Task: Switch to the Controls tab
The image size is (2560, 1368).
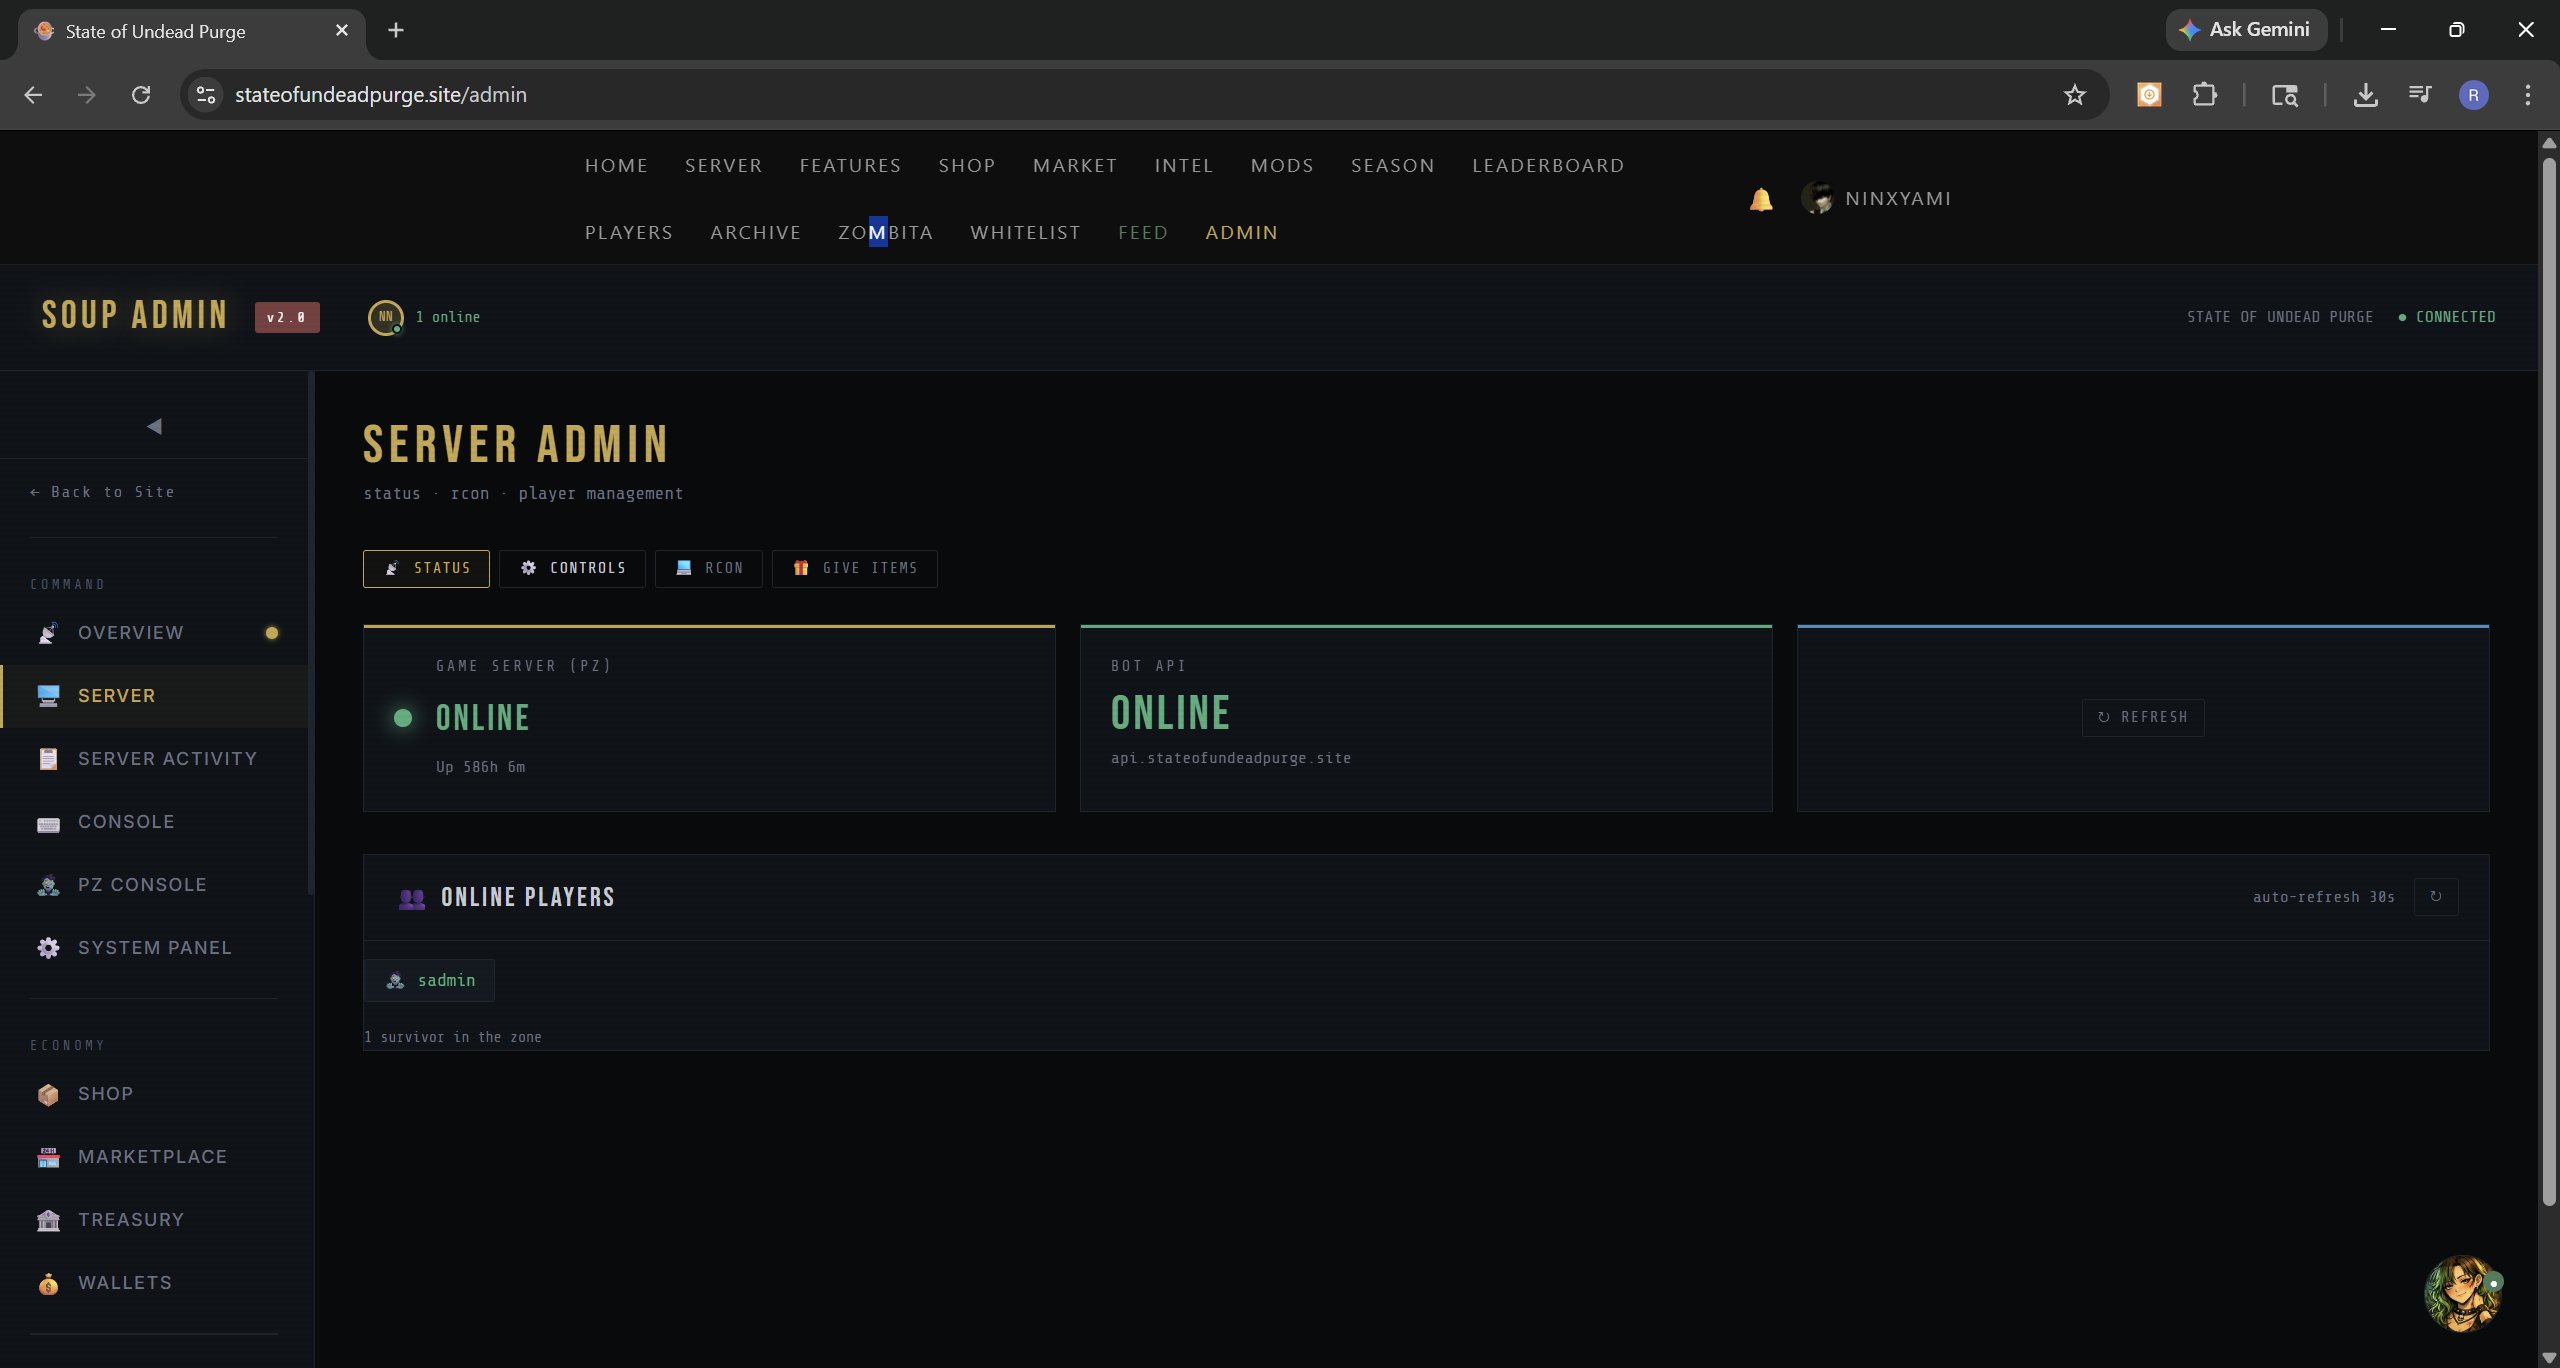Action: [572, 568]
